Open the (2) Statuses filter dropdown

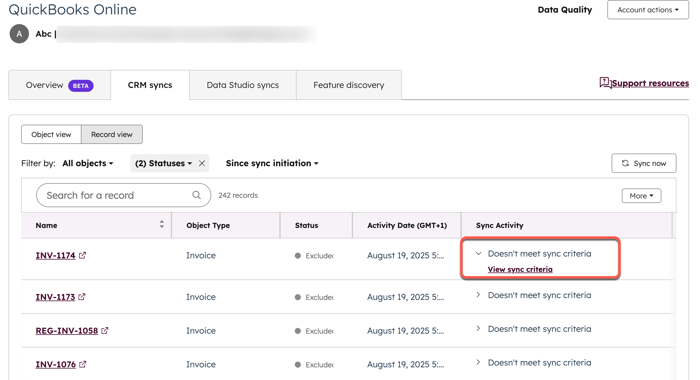pos(163,163)
